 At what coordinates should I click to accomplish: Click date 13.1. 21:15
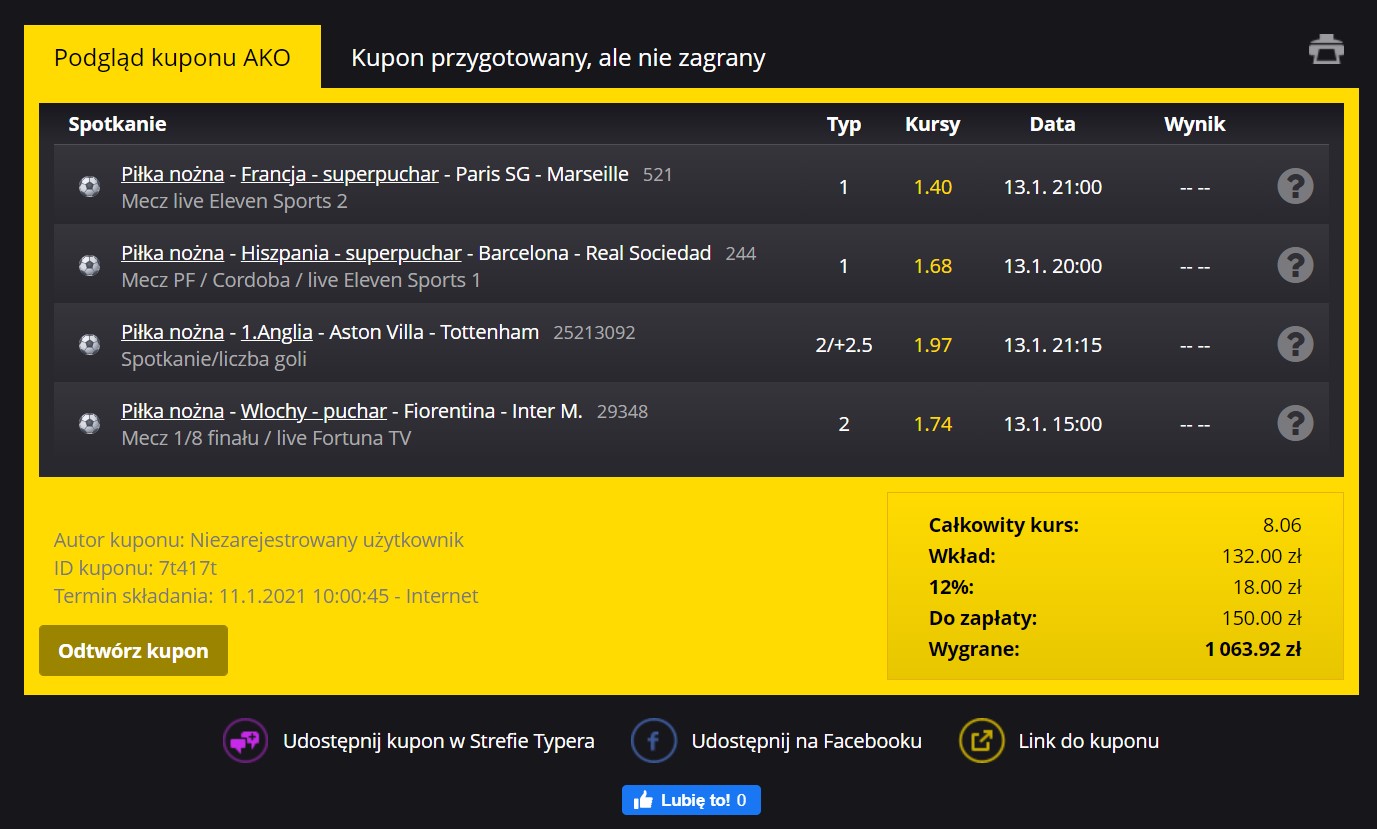(1053, 345)
